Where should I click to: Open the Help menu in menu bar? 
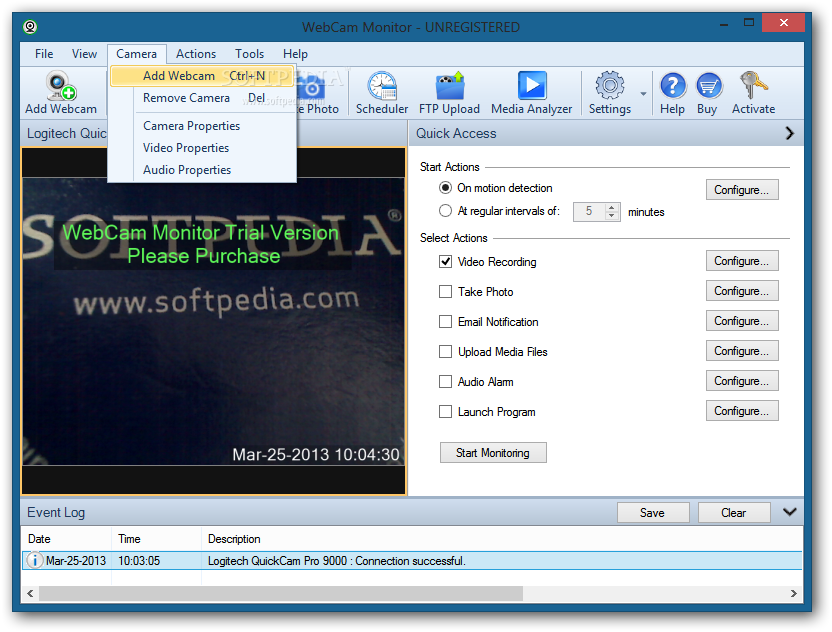pos(295,54)
